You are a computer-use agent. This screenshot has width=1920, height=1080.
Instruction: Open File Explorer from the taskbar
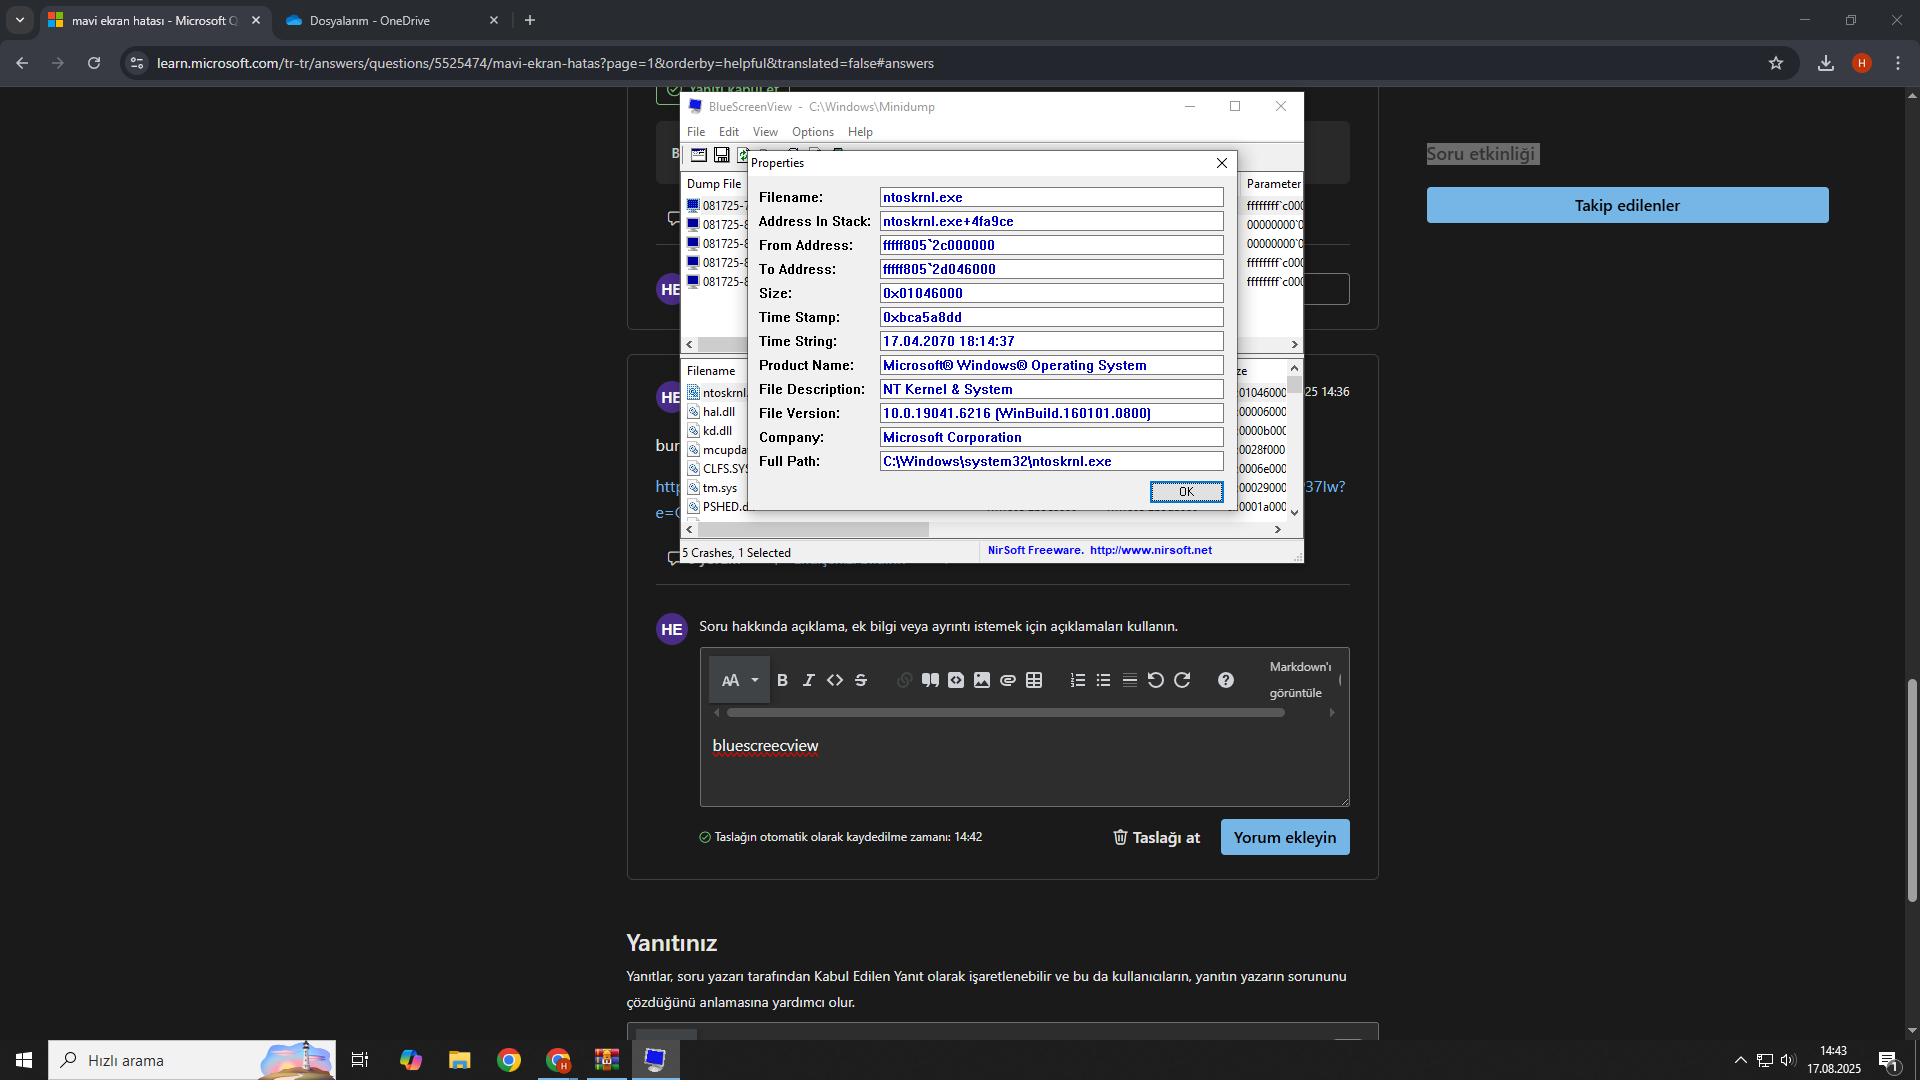coord(459,1060)
